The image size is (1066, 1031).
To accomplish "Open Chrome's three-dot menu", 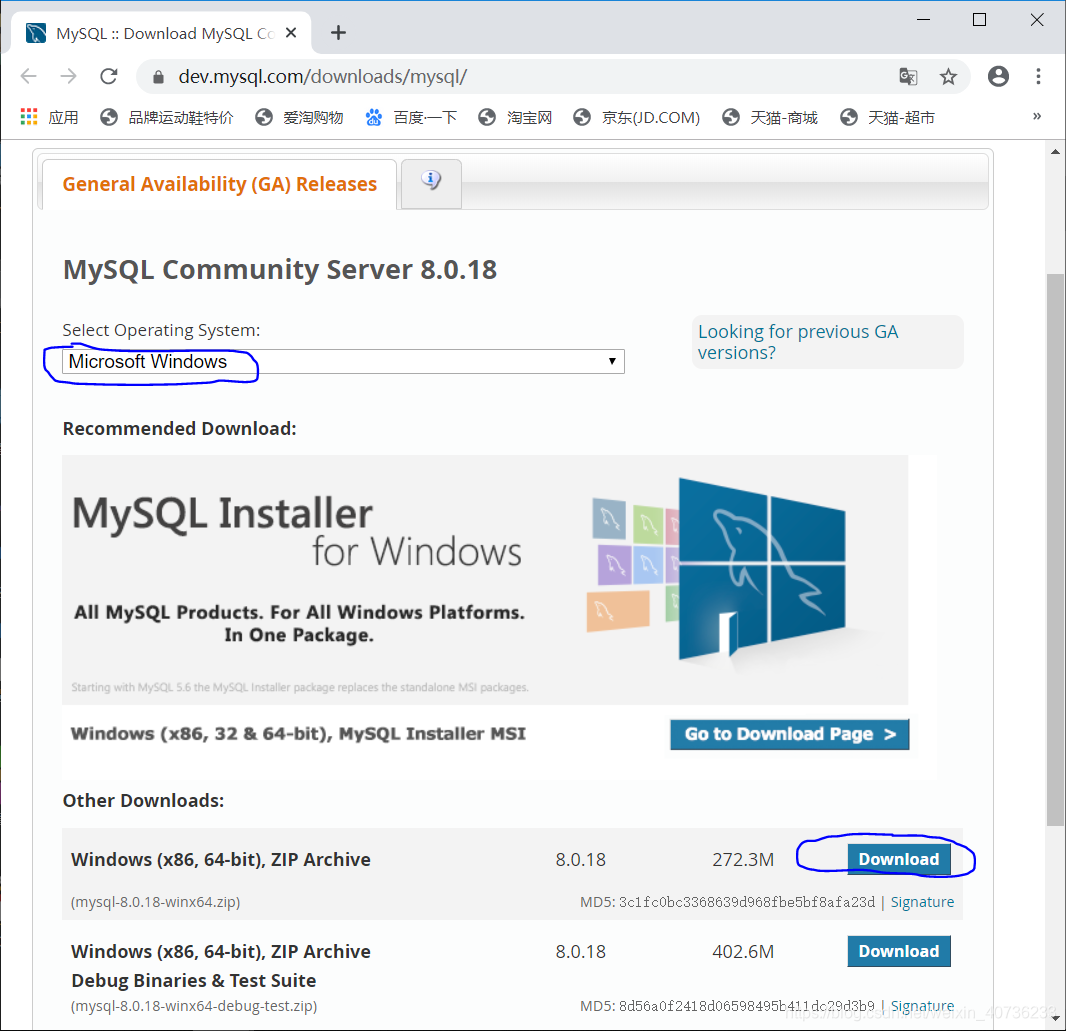I will (1038, 76).
